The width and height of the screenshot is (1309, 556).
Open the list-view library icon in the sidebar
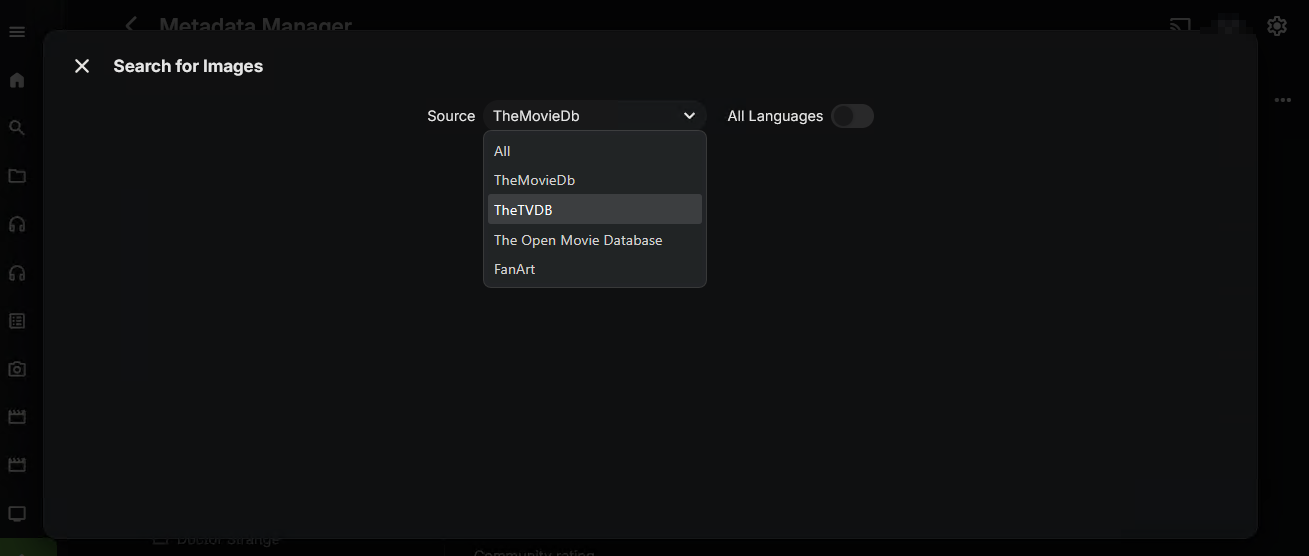coord(17,321)
